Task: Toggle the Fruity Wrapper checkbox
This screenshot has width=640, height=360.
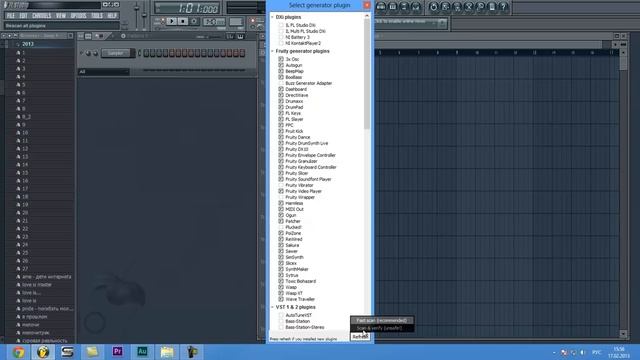Action: point(281,197)
